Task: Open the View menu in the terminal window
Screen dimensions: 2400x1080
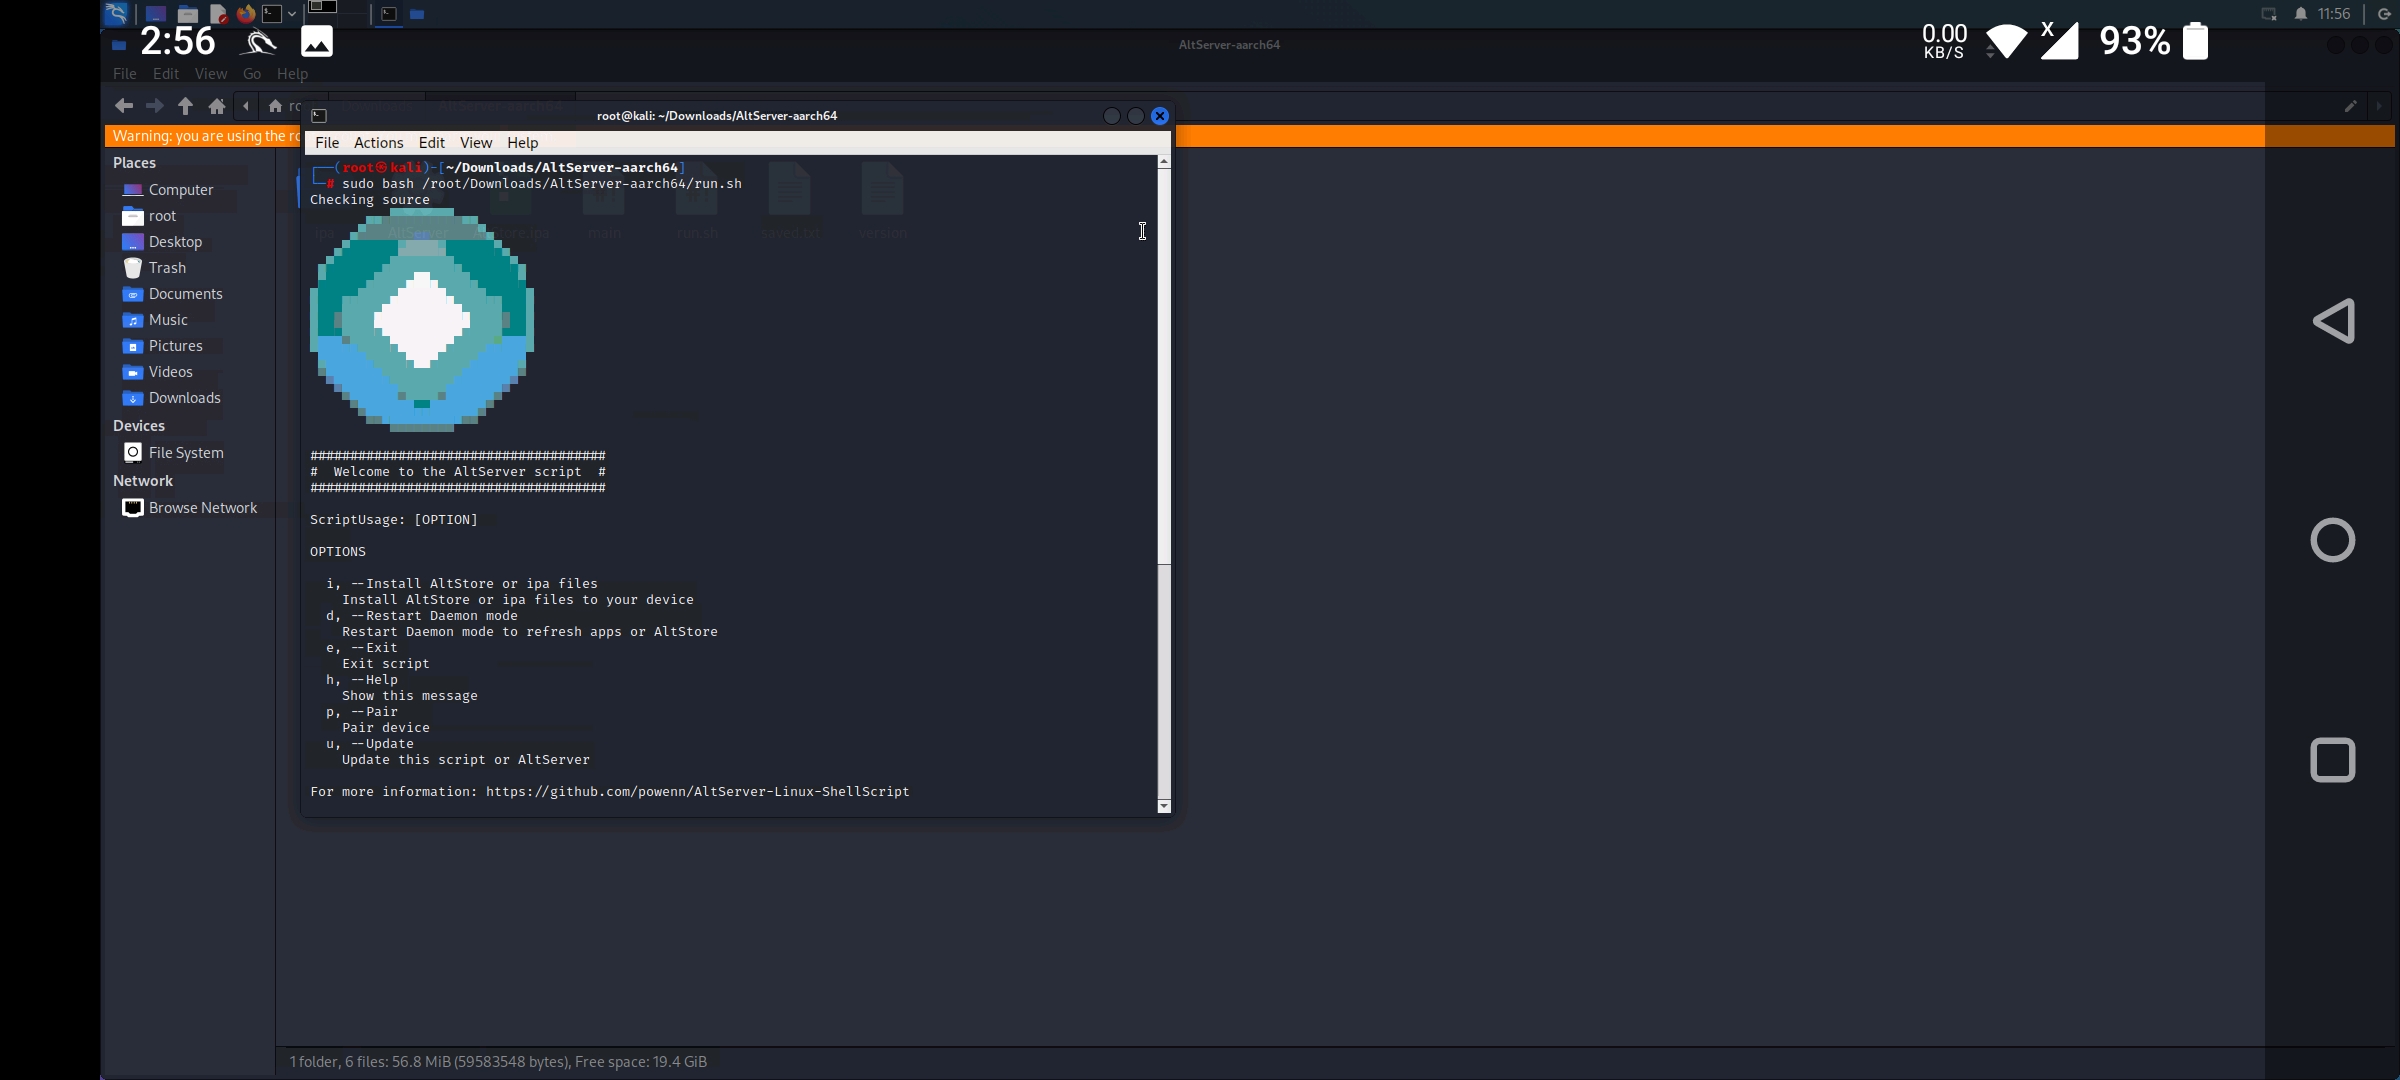Action: [476, 142]
